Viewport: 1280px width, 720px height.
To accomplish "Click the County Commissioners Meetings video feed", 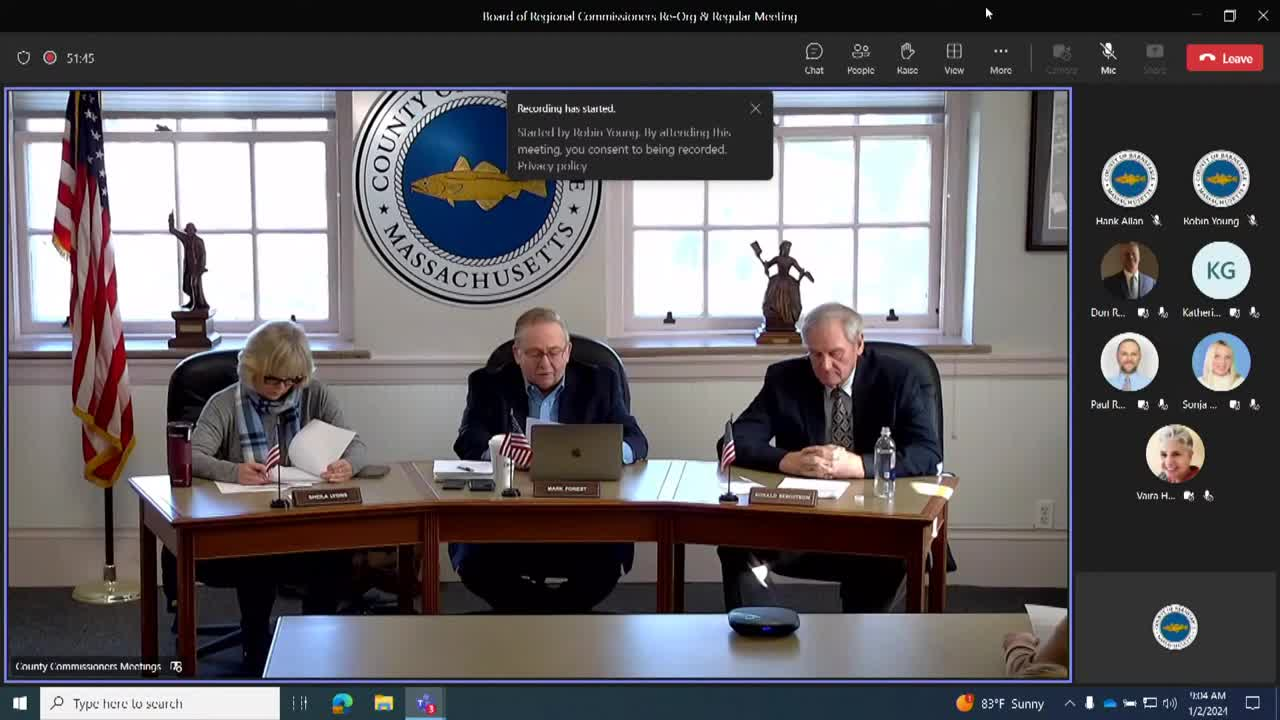I will point(539,385).
